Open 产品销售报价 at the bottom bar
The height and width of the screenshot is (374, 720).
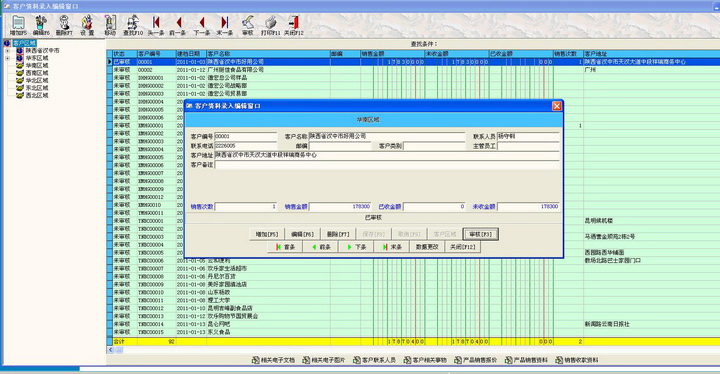[x=475, y=360]
